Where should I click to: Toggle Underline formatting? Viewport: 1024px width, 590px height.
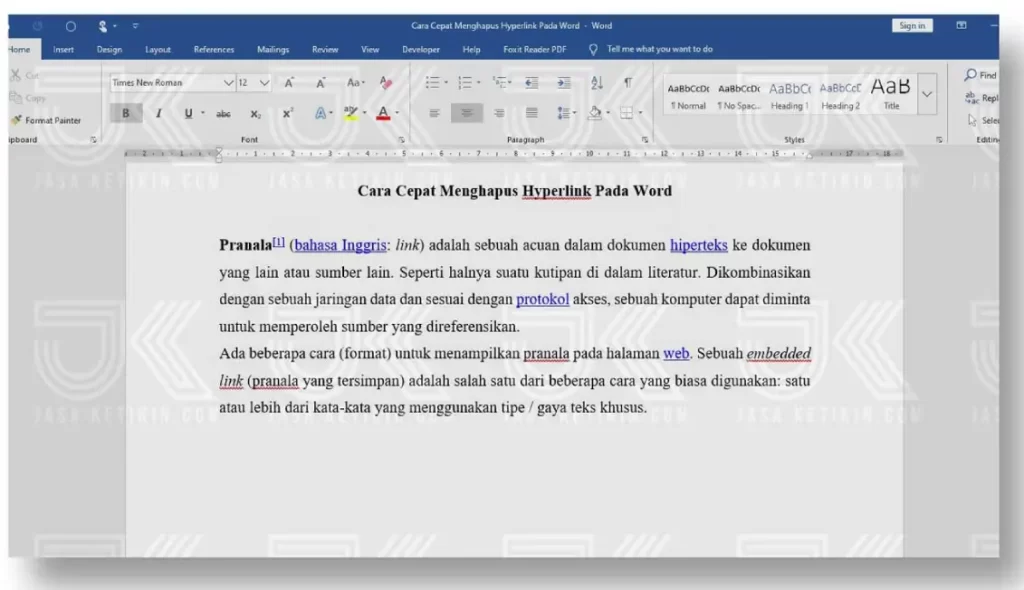[188, 113]
